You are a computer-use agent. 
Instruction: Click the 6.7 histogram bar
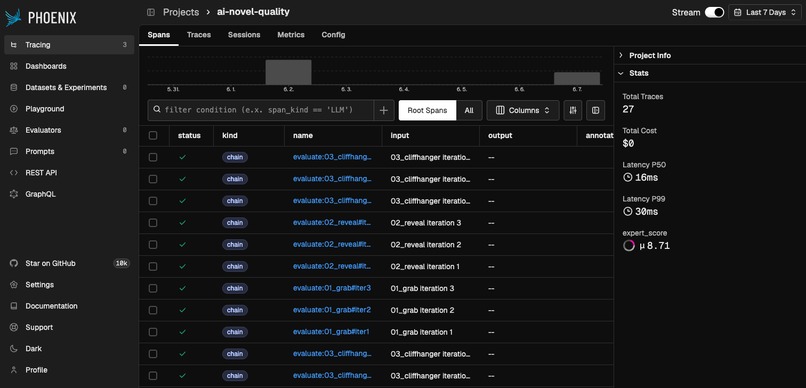click(x=577, y=79)
